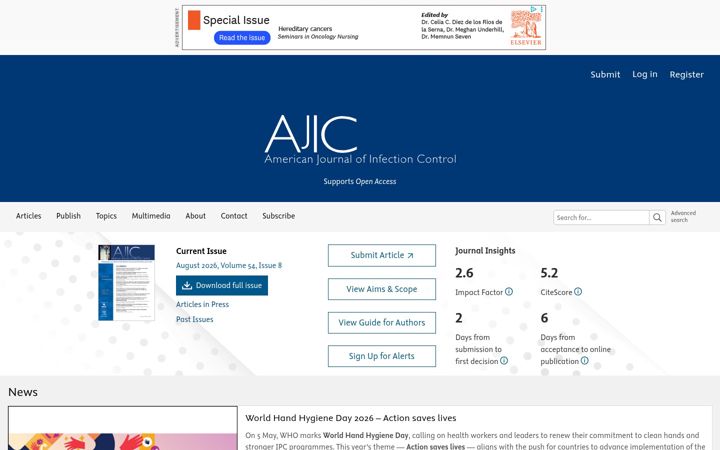Open Past Issues
720x450 pixels.
pyautogui.click(x=195, y=319)
